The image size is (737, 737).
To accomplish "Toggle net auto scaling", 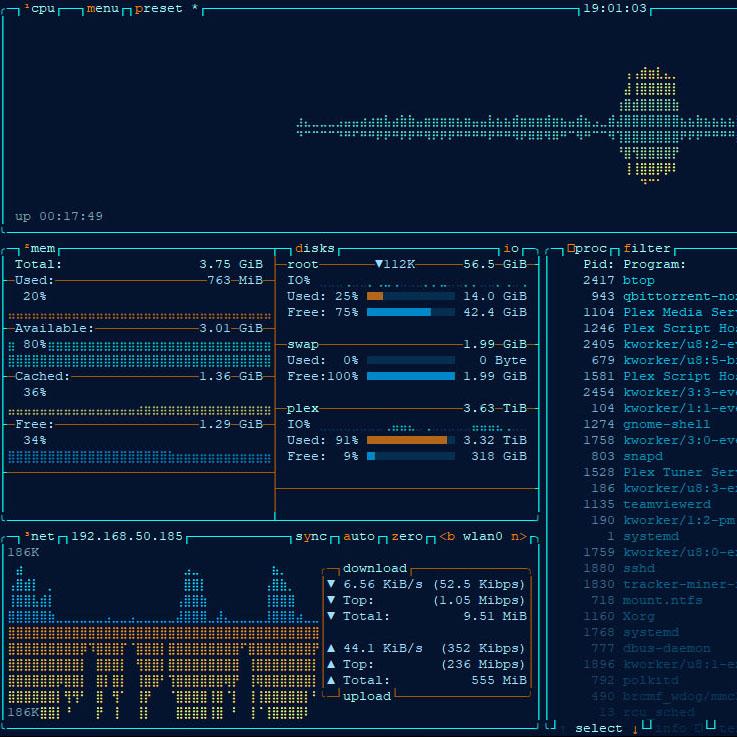I will (359, 536).
